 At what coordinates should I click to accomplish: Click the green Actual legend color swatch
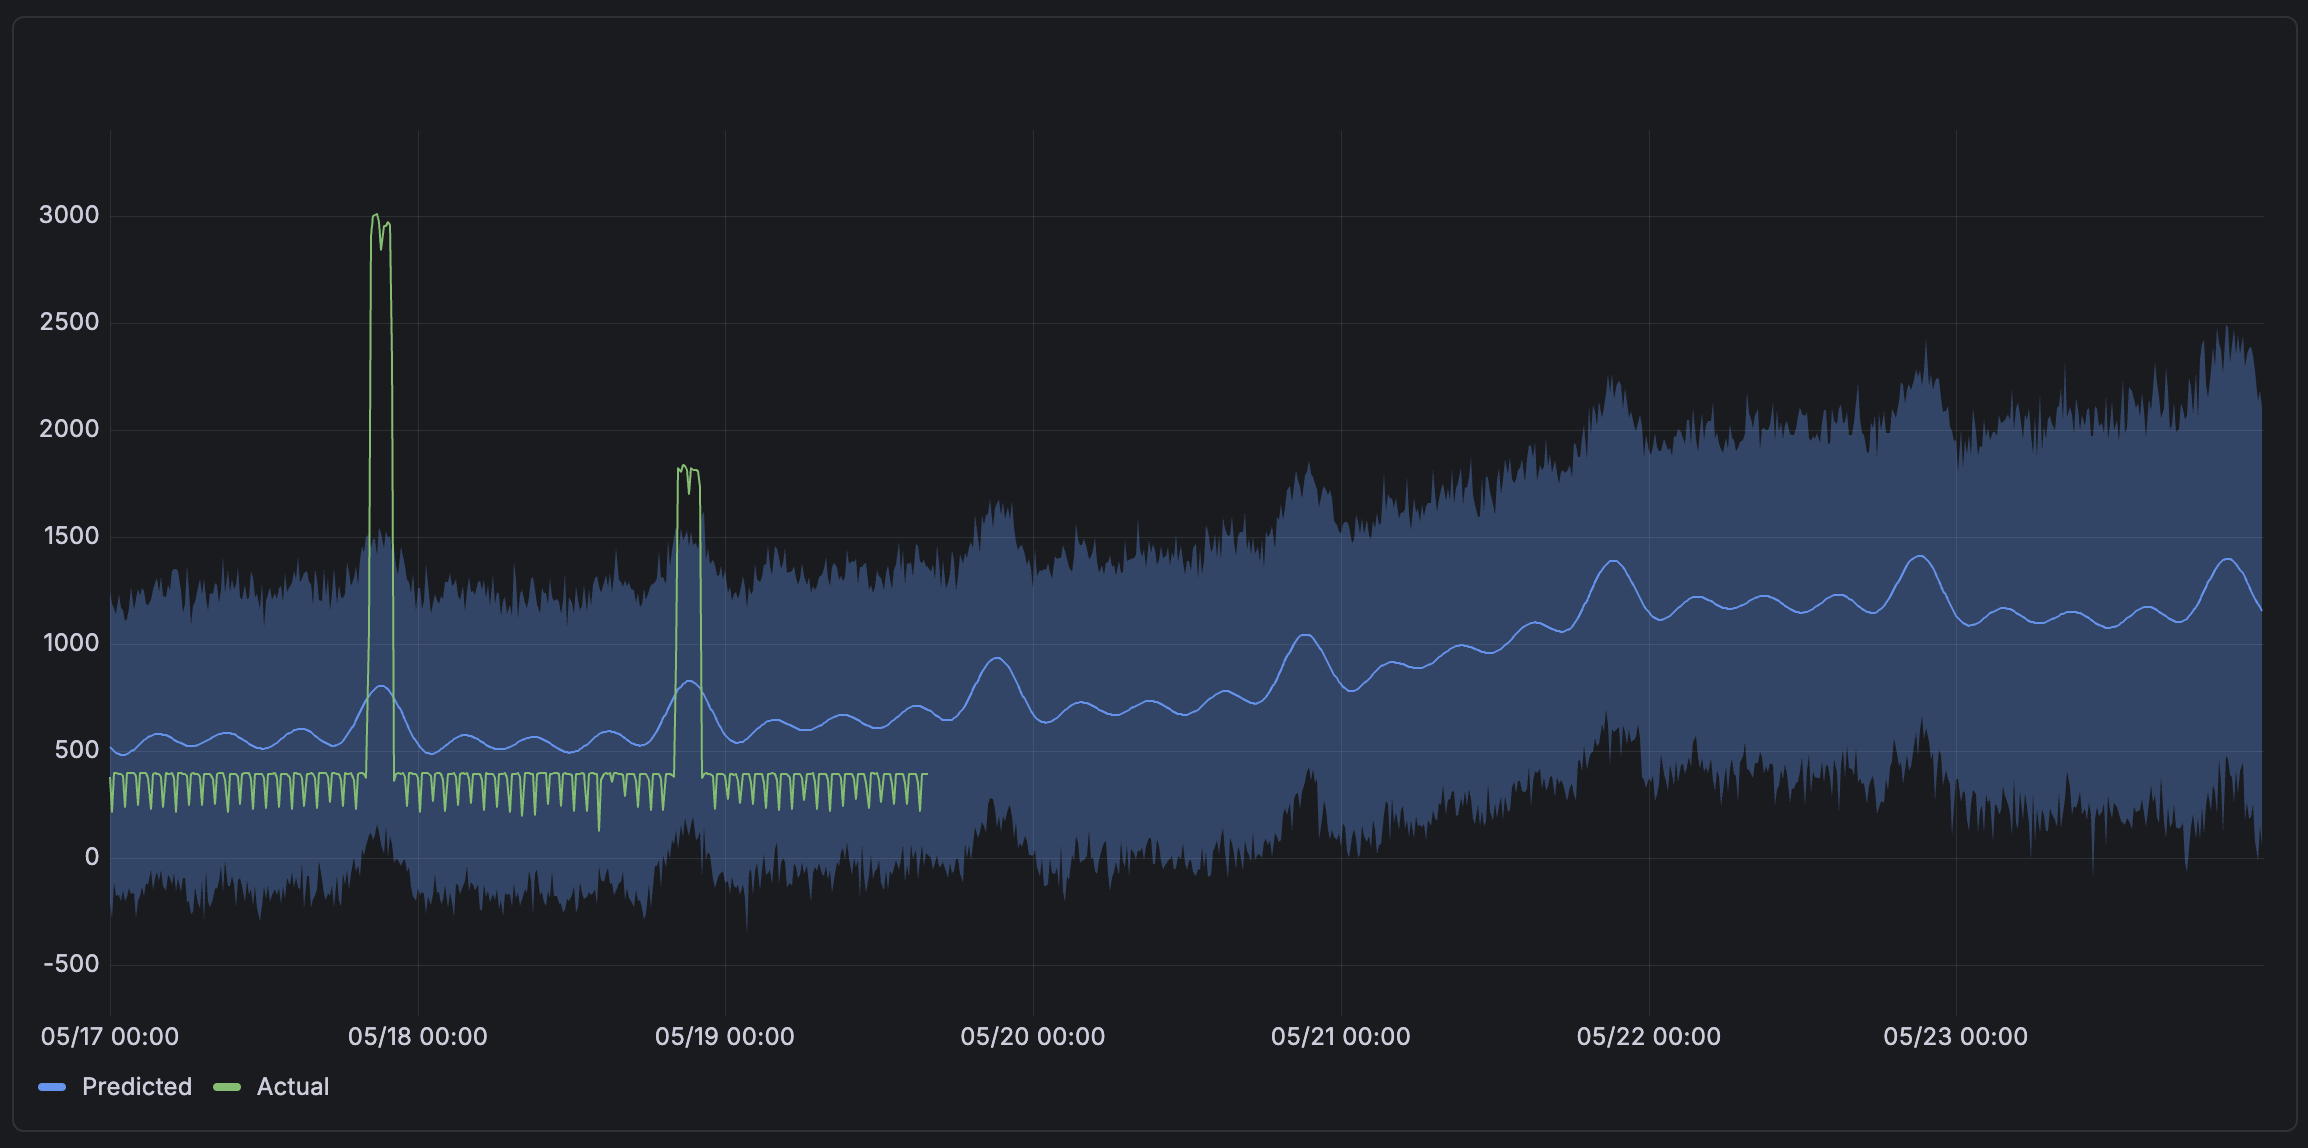point(227,1087)
